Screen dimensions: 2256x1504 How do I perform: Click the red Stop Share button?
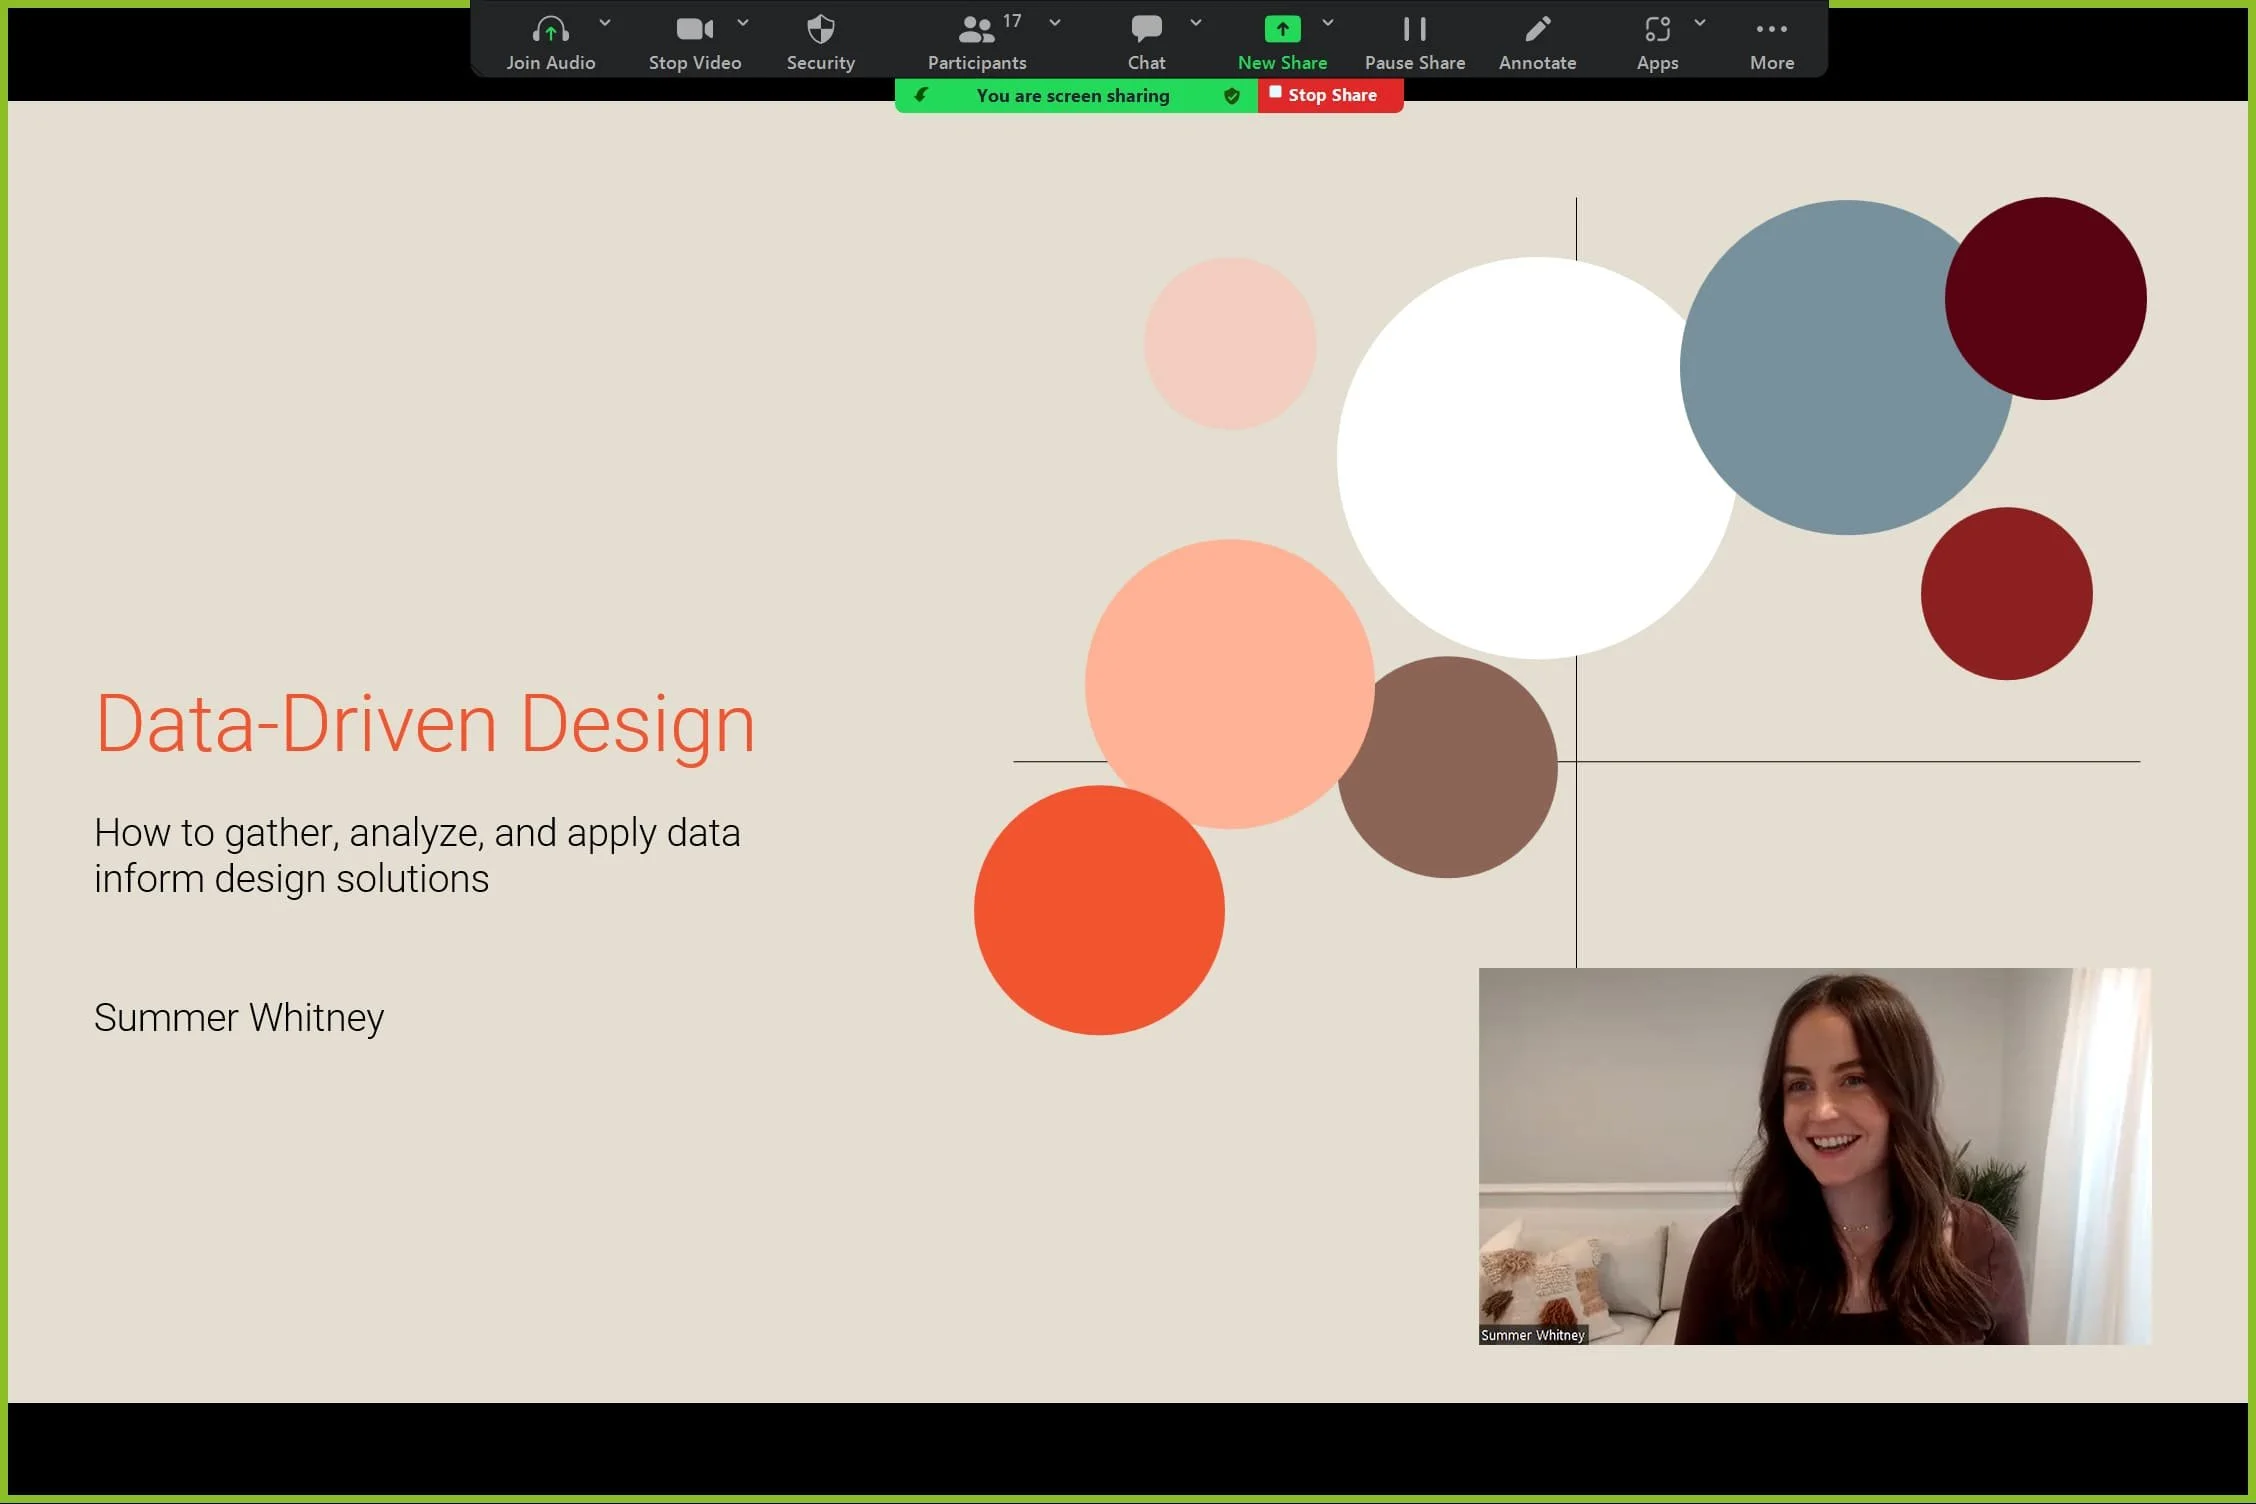pos(1330,95)
